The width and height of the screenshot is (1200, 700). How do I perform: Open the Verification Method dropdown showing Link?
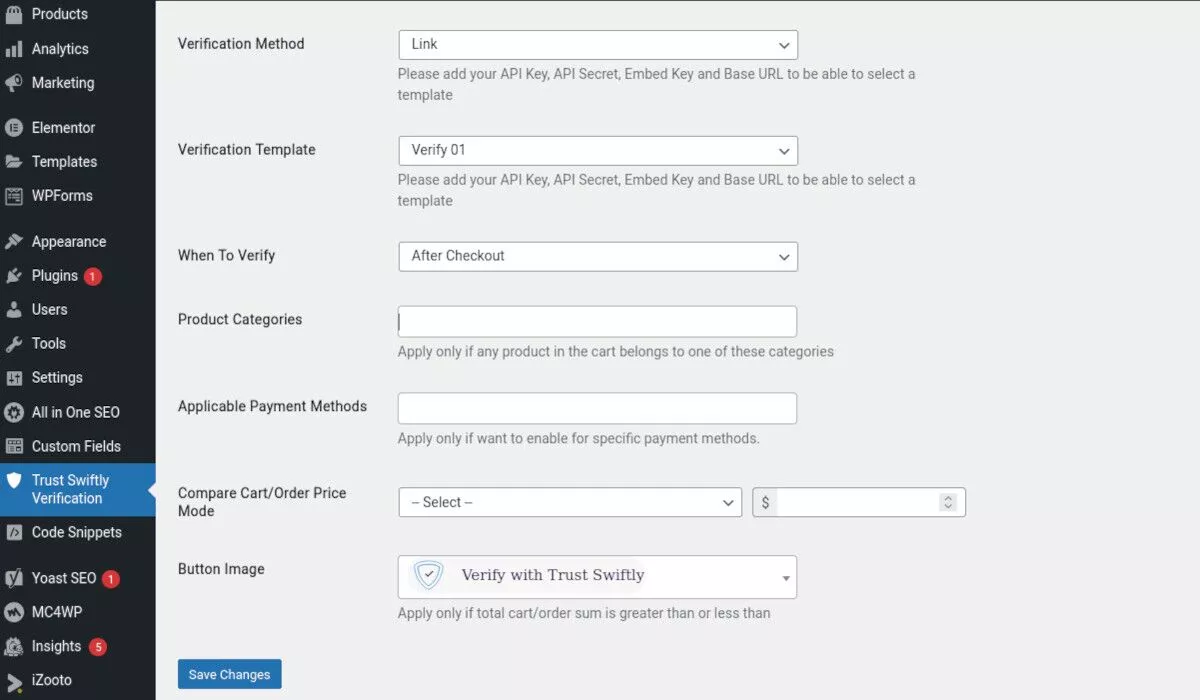click(x=598, y=45)
